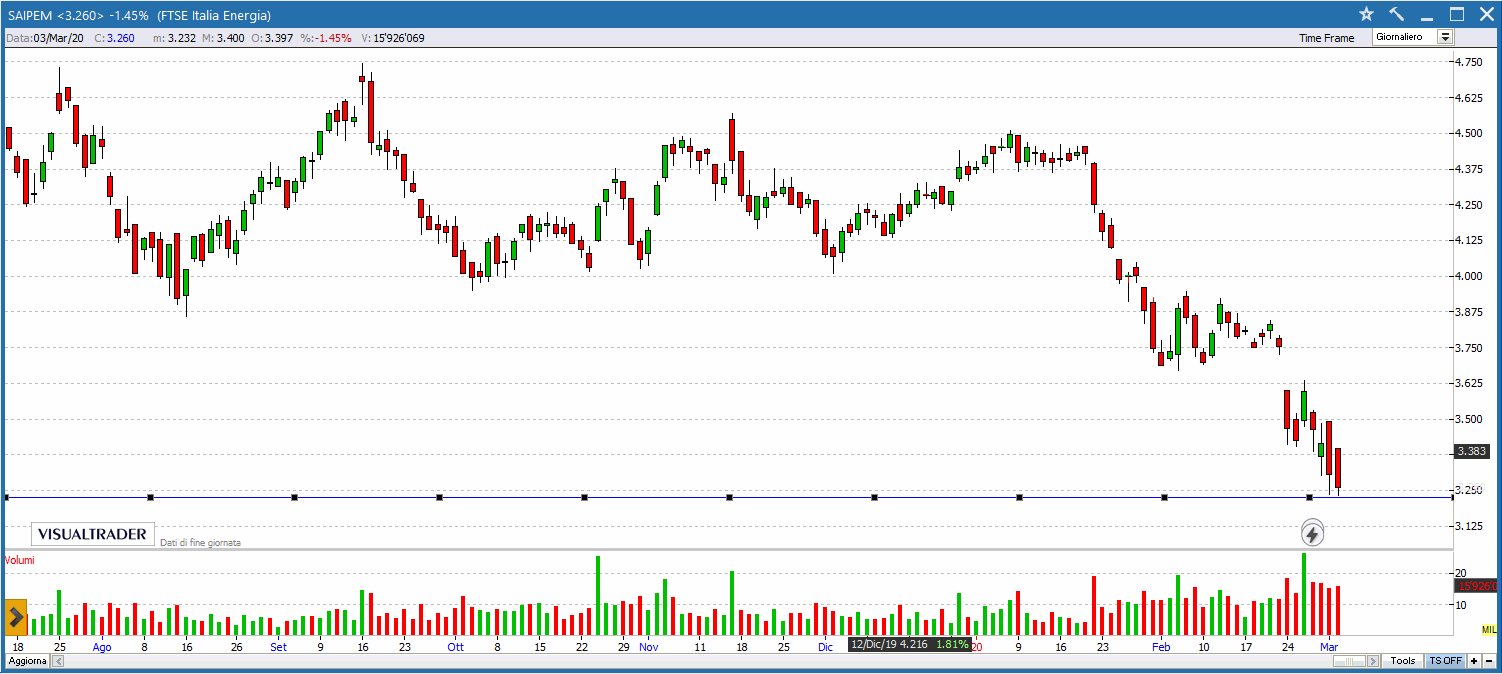The width and height of the screenshot is (1502, 674).
Task: Add SAIPEM chart to favorites with star icon
Action: click(x=1366, y=14)
